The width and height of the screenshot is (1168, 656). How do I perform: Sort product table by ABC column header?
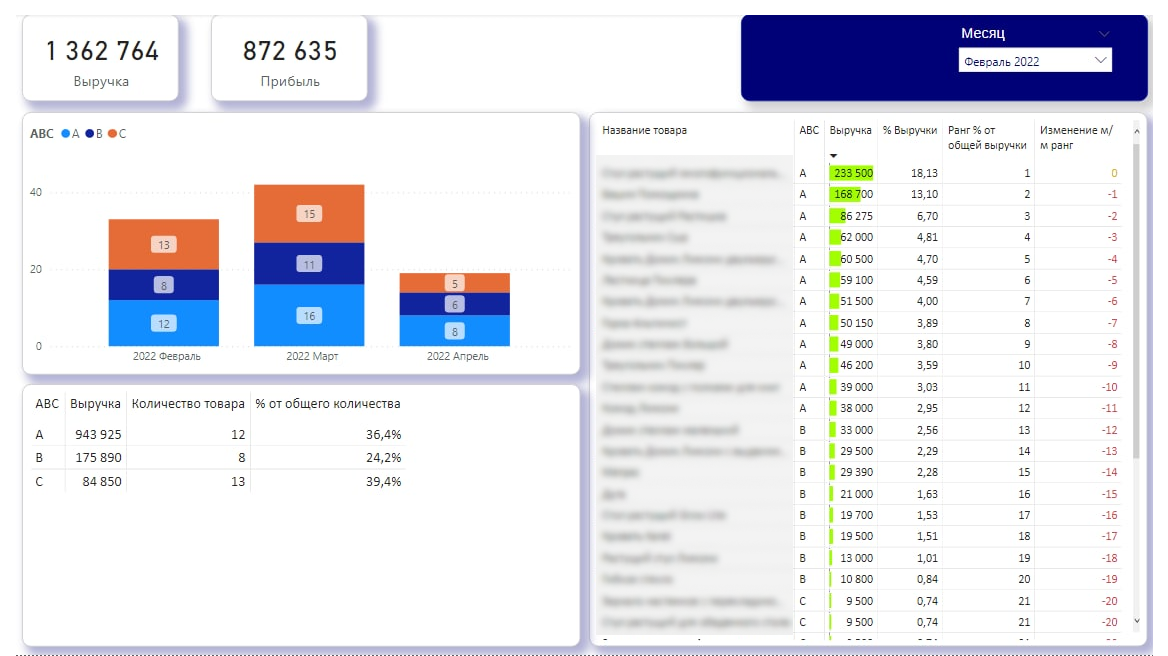(x=809, y=130)
